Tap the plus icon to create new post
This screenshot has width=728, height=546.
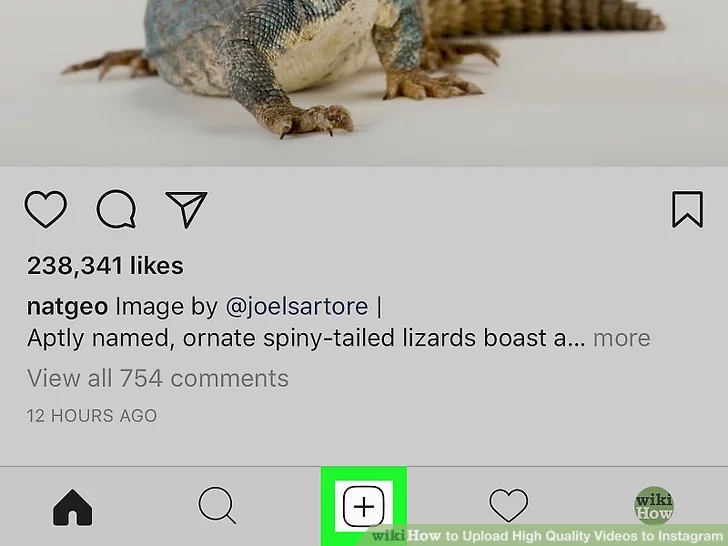click(x=364, y=506)
